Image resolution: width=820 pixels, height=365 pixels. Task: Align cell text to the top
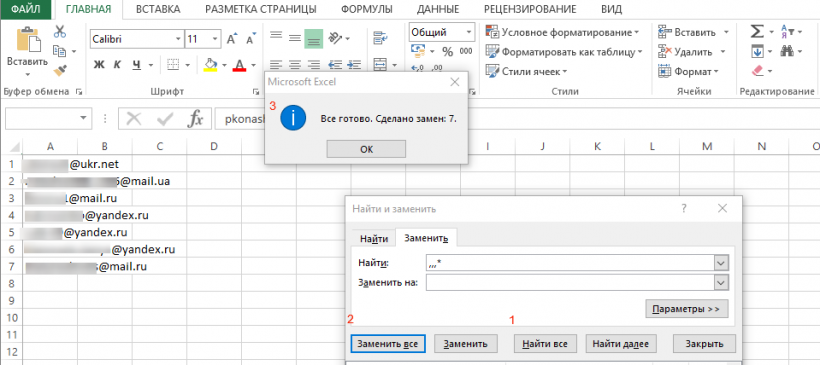[x=276, y=37]
